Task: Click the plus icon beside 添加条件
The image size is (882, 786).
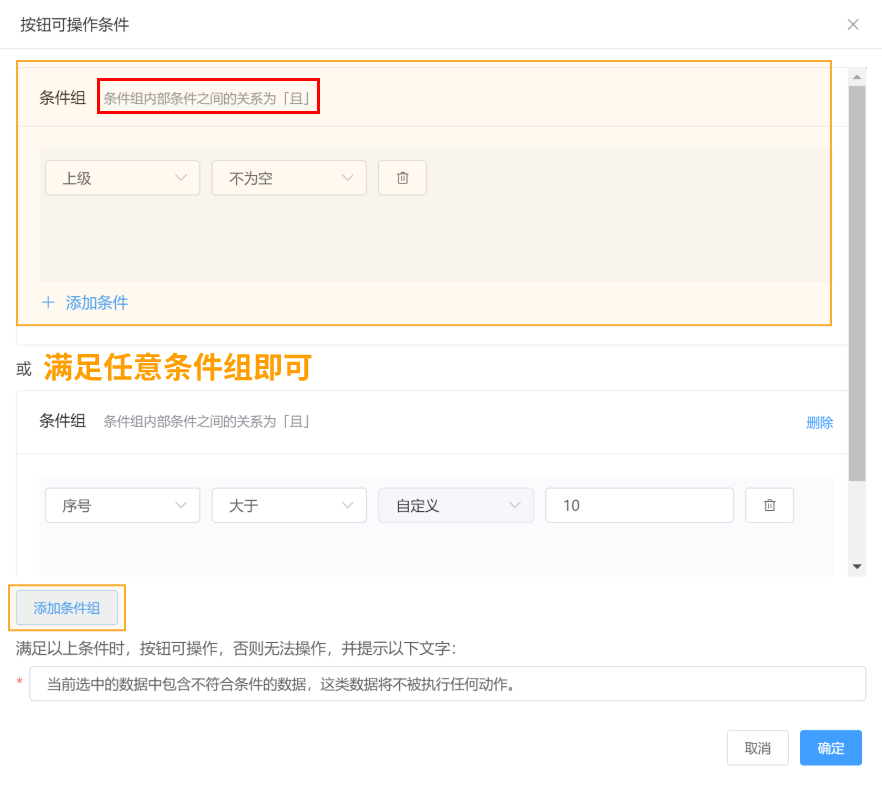Action: [x=48, y=302]
